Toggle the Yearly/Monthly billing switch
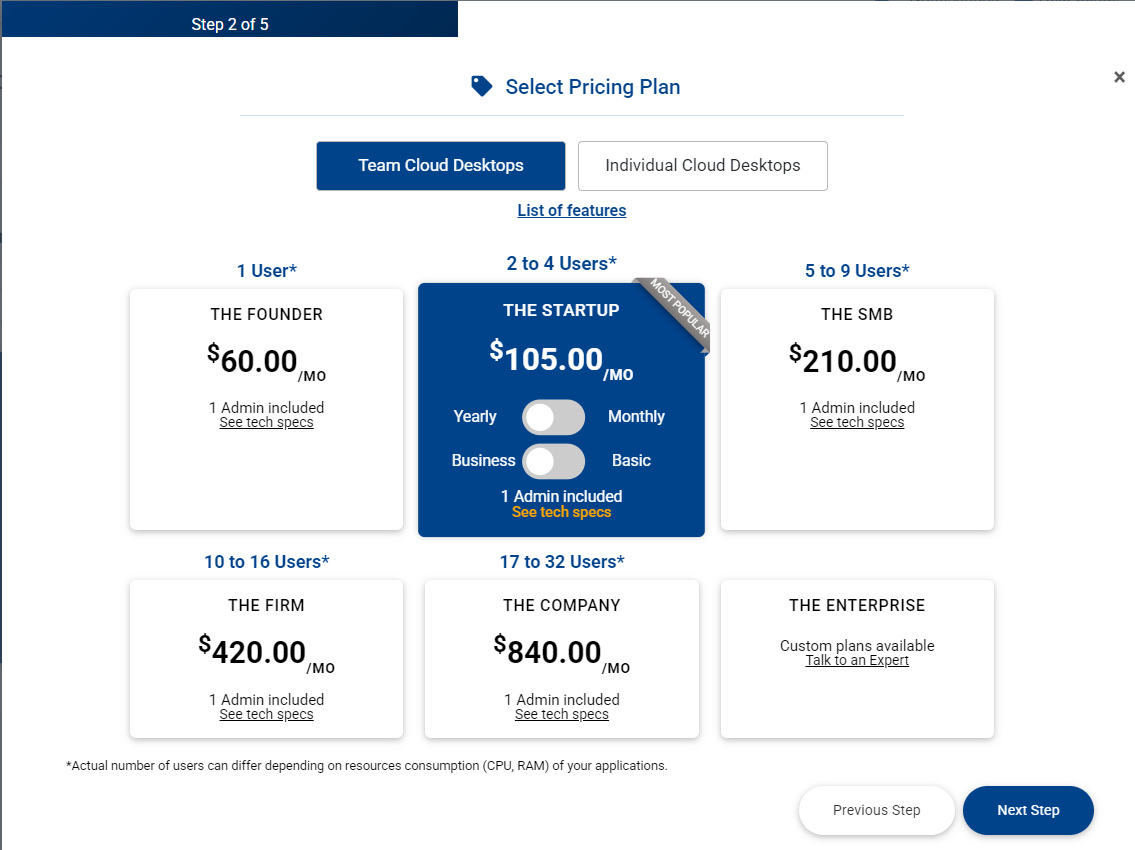Image resolution: width=1135 pixels, height=850 pixels. [553, 417]
